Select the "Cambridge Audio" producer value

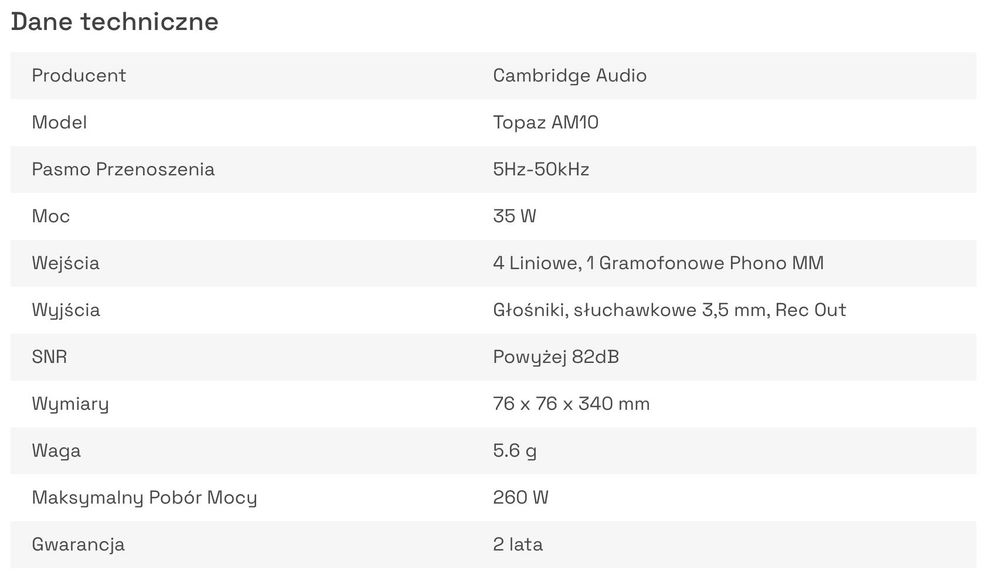[x=569, y=75]
